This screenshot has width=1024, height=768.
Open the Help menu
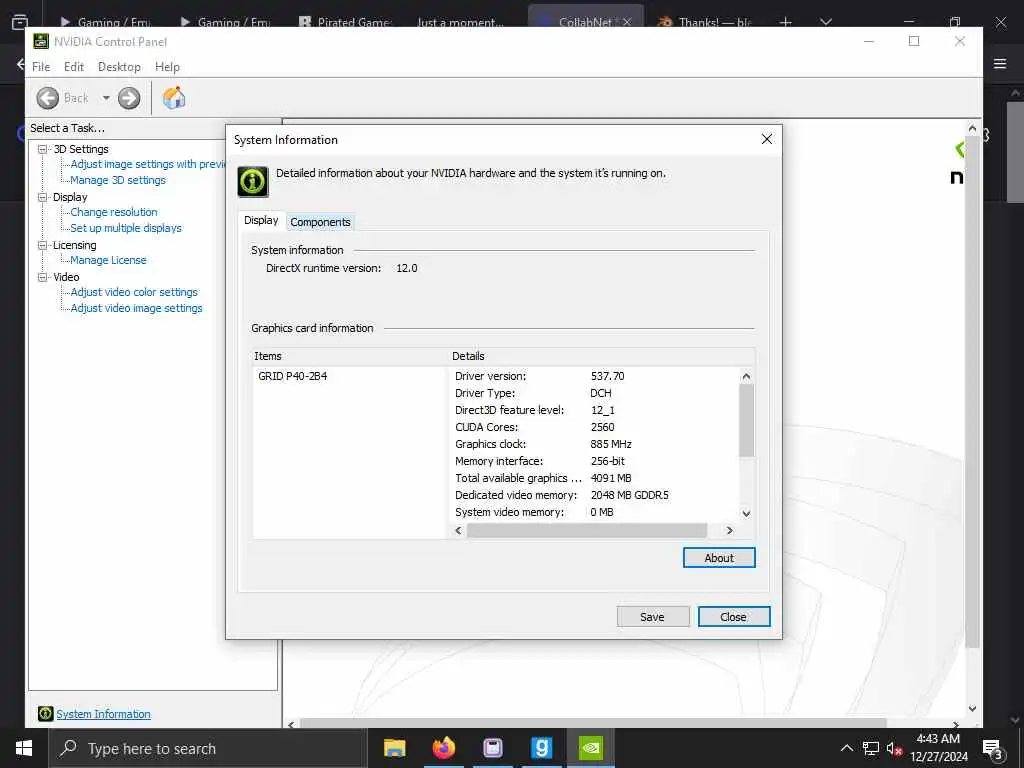(167, 67)
